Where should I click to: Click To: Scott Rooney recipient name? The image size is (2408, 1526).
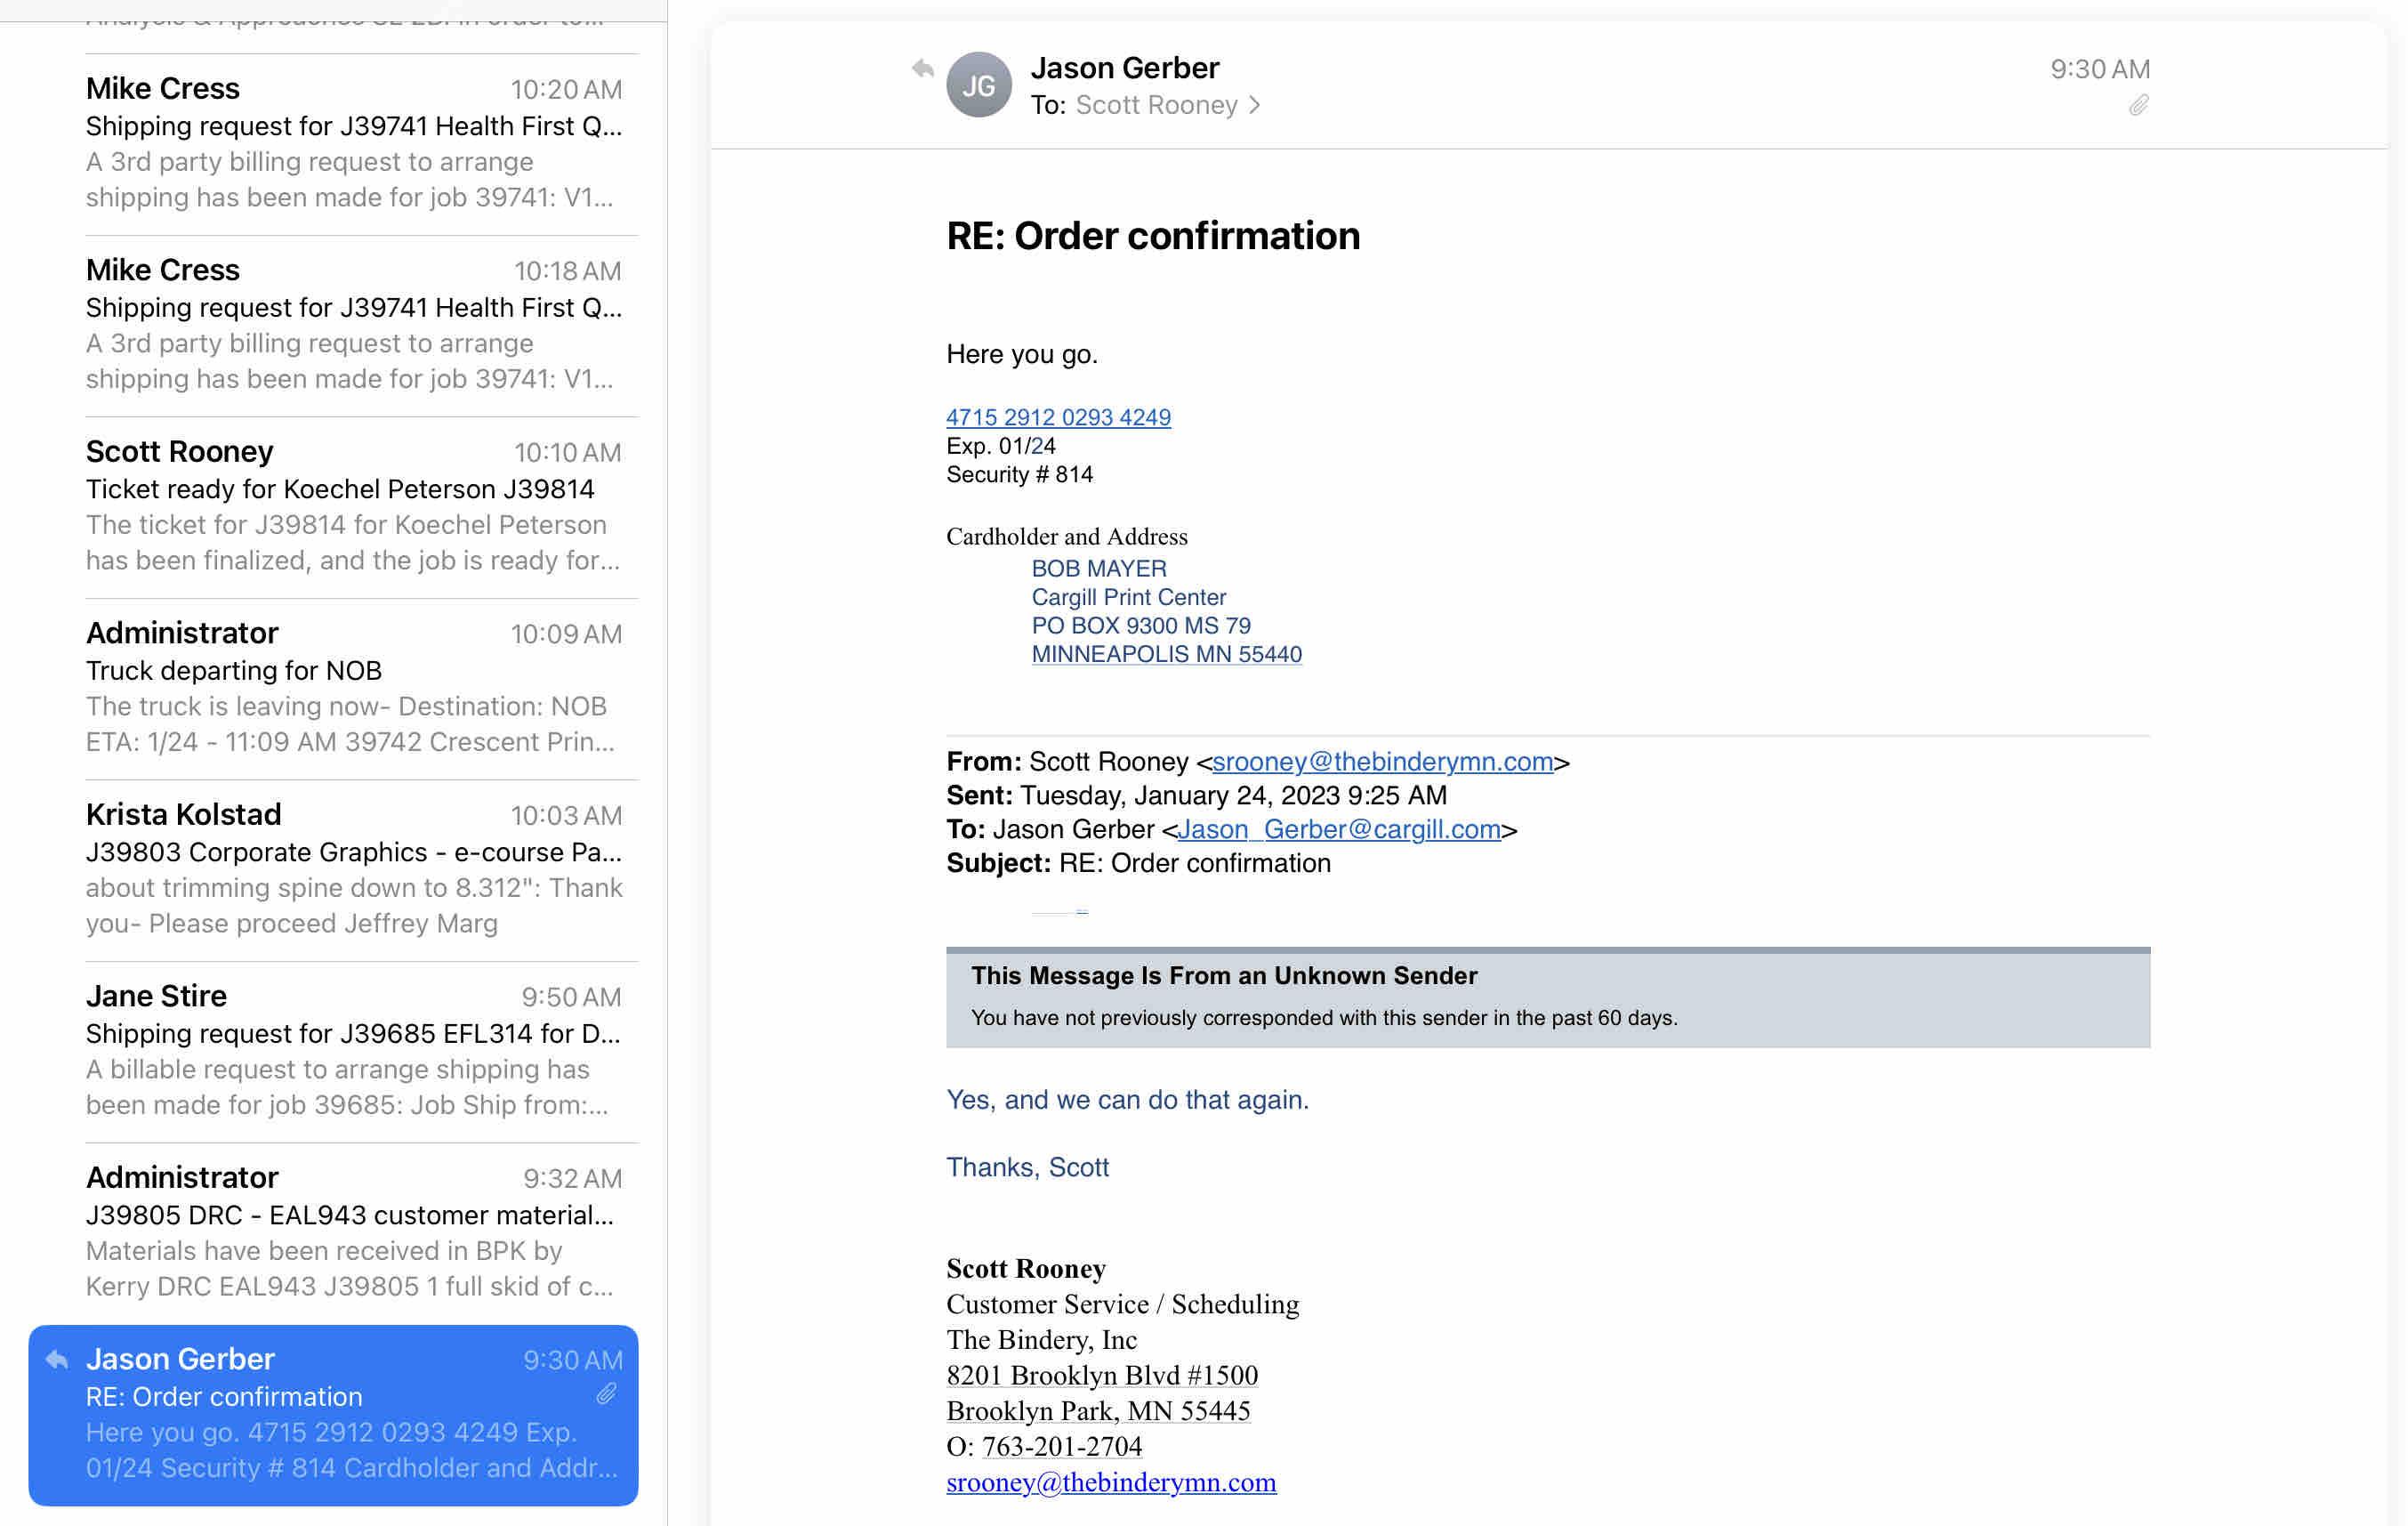1156,105
